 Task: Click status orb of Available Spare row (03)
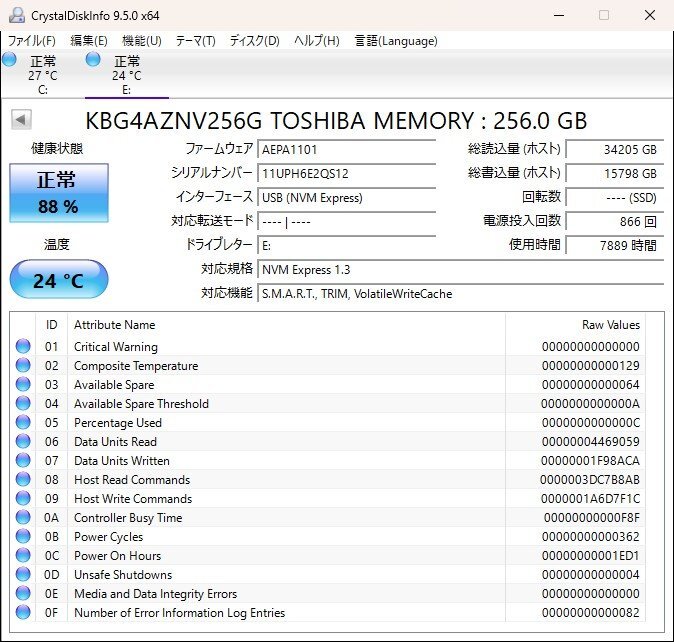coord(23,384)
